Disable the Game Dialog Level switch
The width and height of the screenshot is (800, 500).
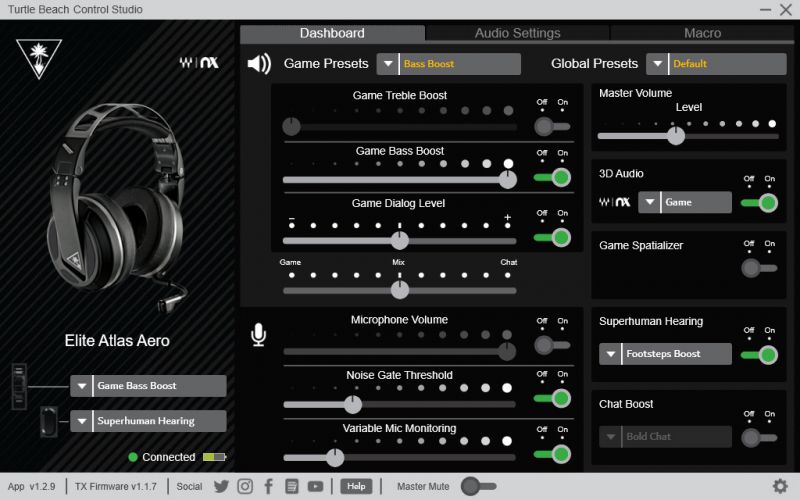point(552,237)
